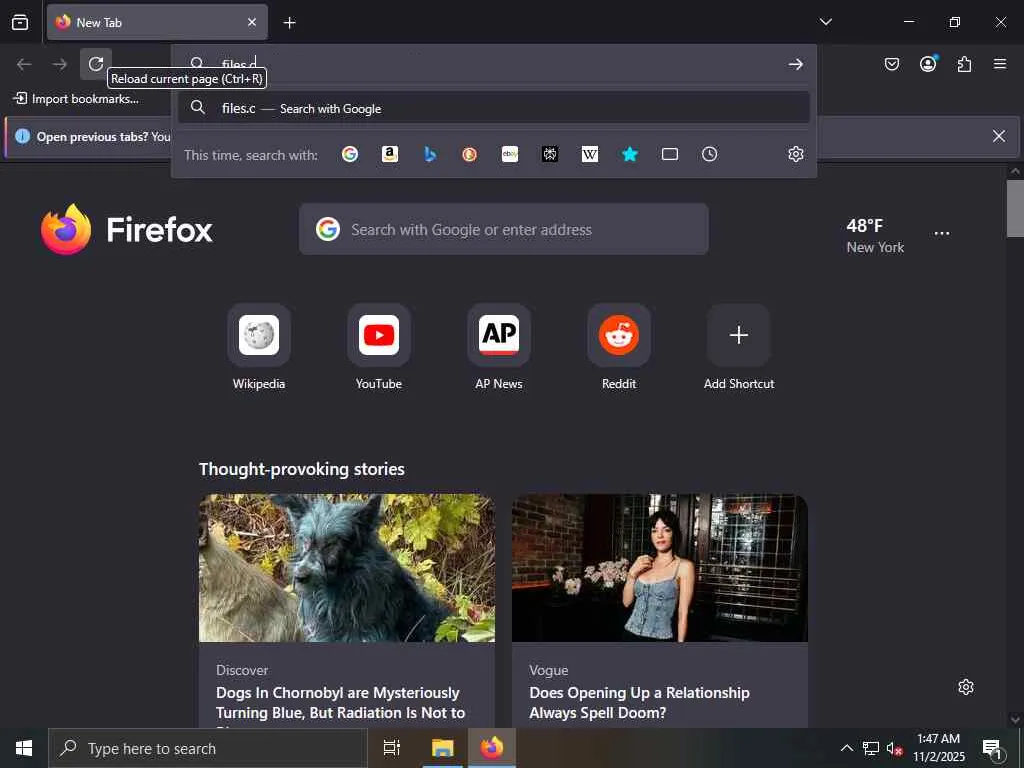Open the notification center icon
Screen dimensions: 1024x768
pyautogui.click(x=991, y=748)
